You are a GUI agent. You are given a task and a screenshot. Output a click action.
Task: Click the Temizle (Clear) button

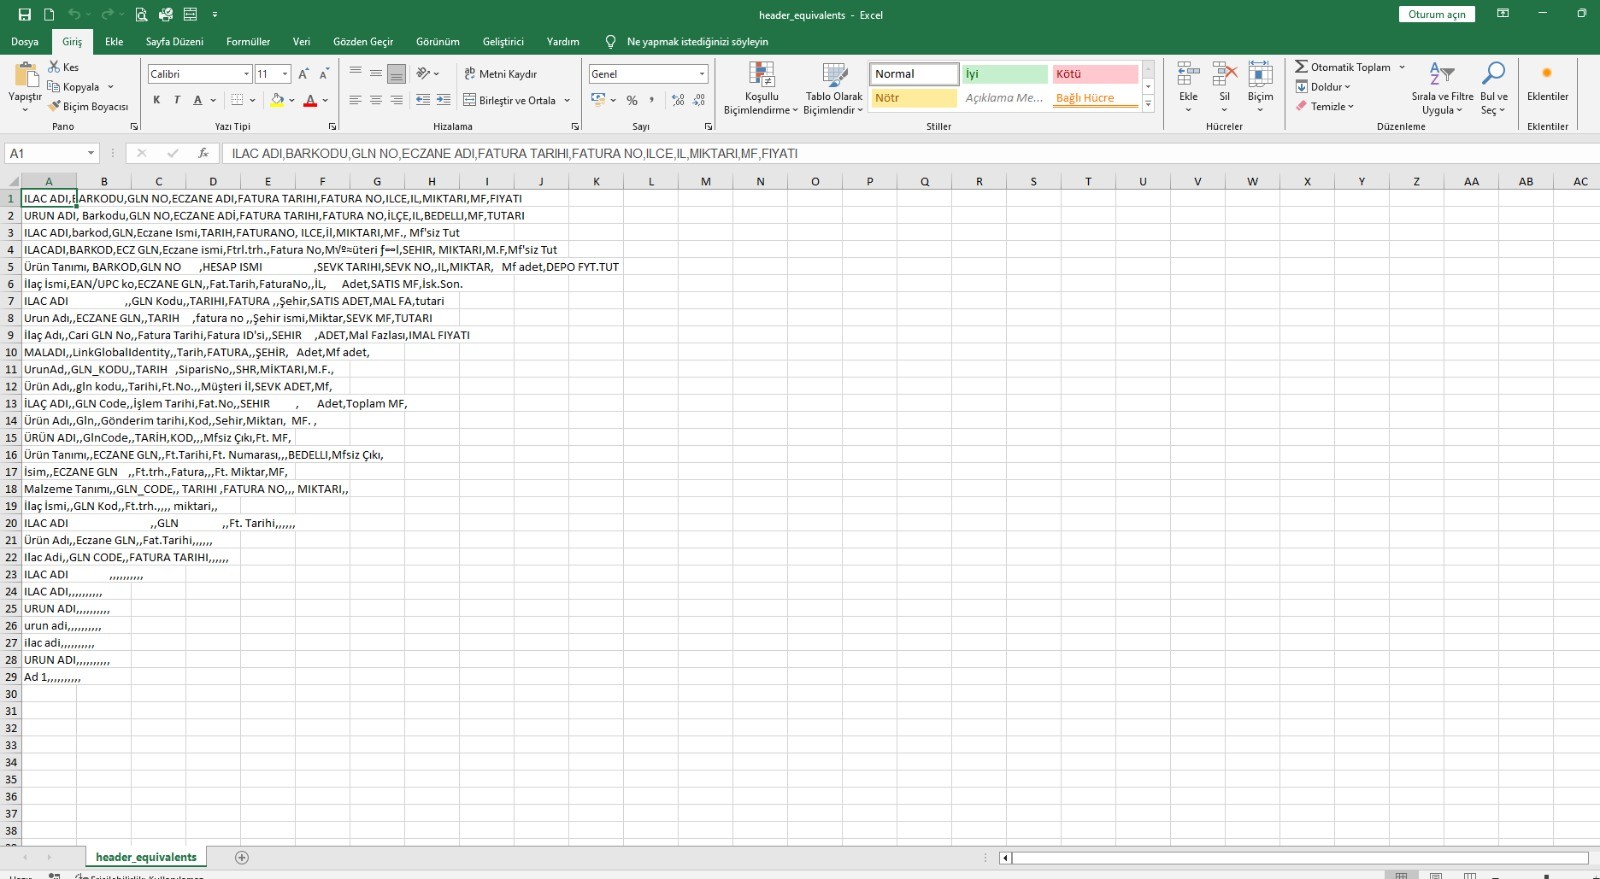(1325, 106)
